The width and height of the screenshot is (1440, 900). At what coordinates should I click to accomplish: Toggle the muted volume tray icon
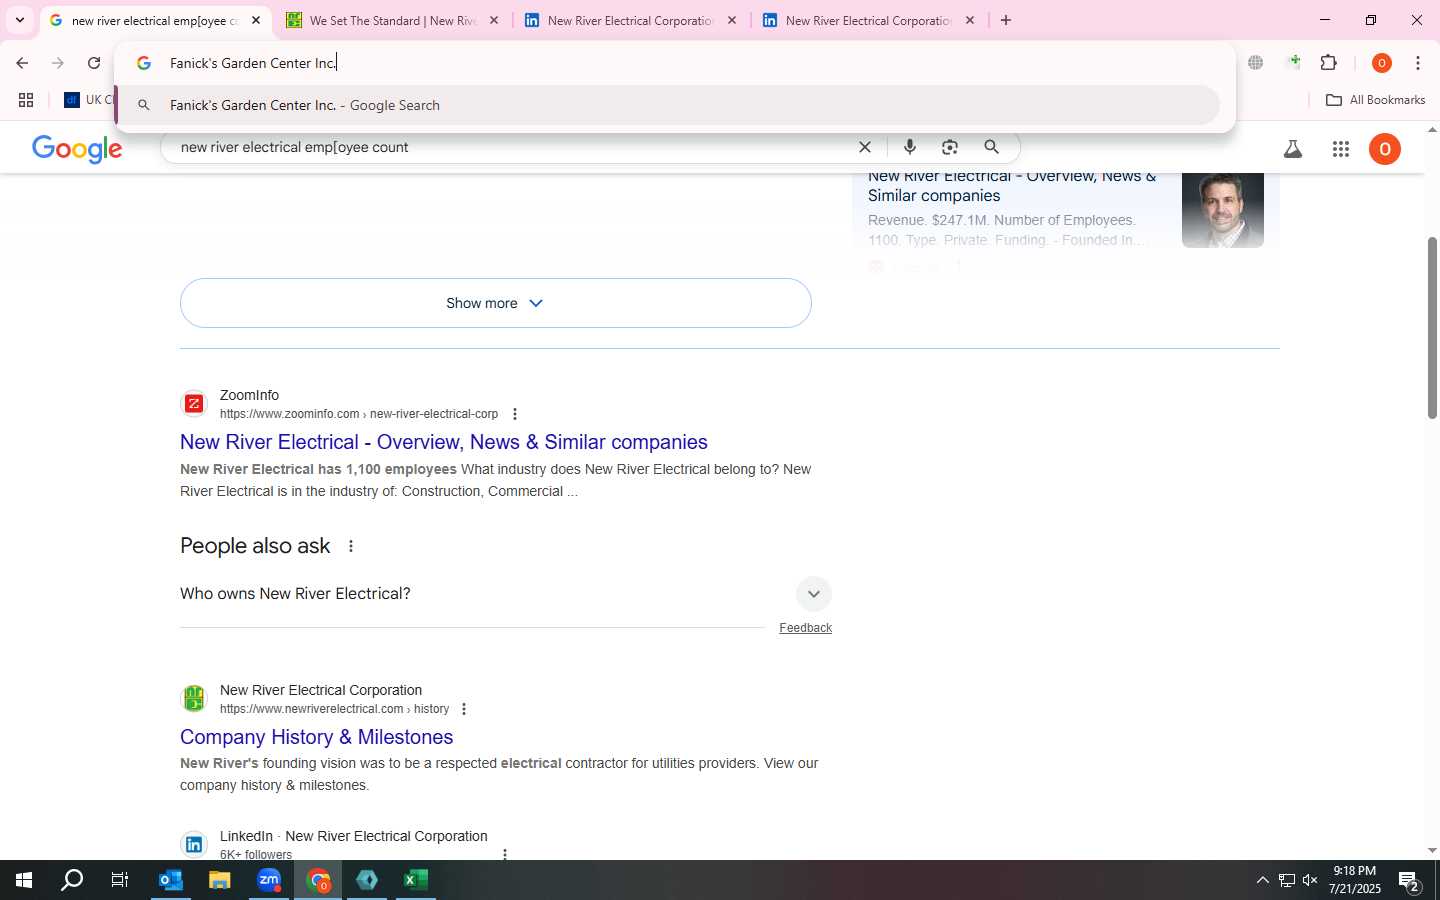point(1310,881)
